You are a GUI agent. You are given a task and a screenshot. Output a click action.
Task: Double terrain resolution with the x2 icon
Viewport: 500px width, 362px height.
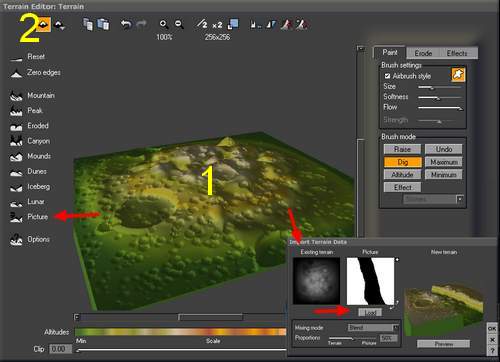[x=217, y=25]
